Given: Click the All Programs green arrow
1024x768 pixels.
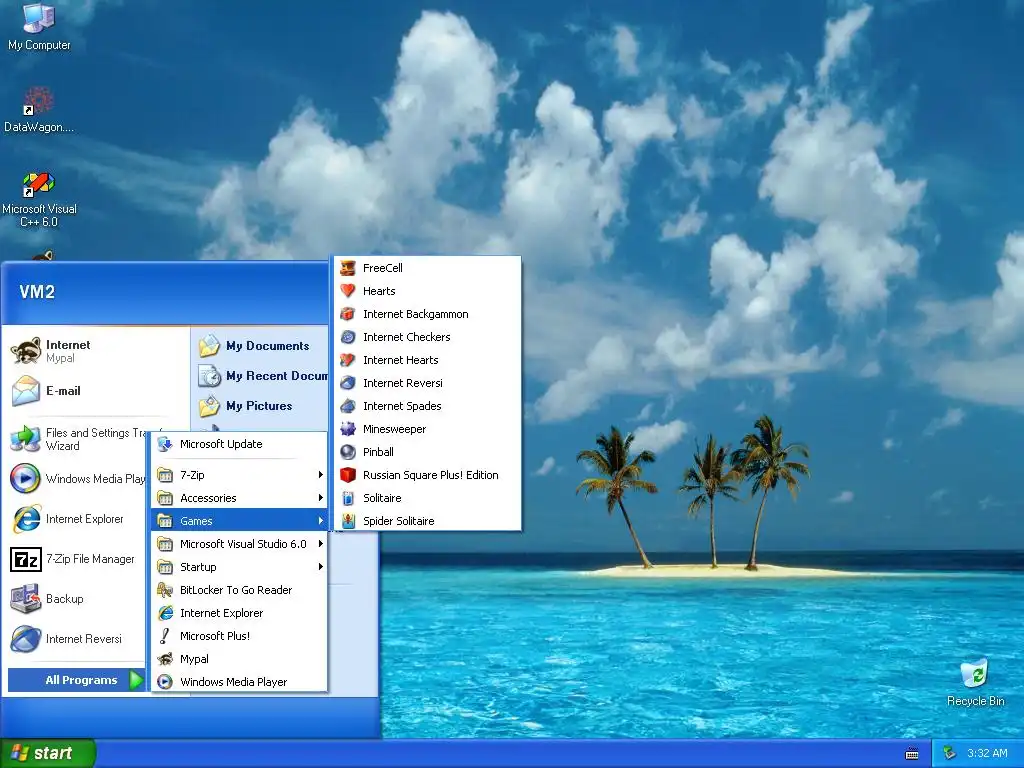Looking at the screenshot, I should coord(135,680).
